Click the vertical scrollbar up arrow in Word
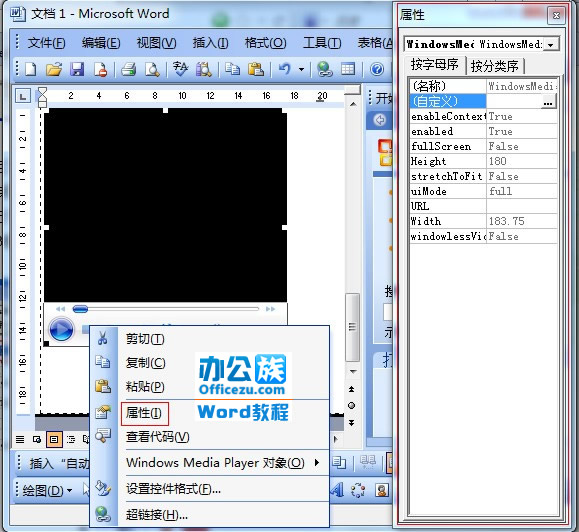The width and height of the screenshot is (579, 532). pyautogui.click(x=353, y=104)
